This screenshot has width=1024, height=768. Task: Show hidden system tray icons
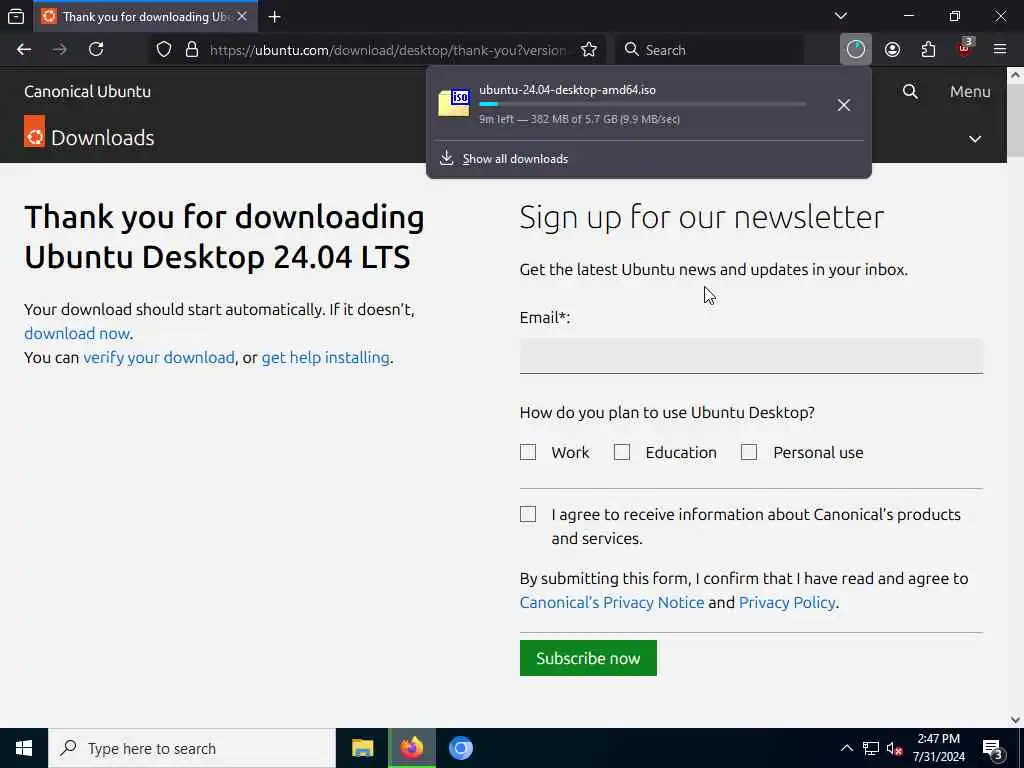[846, 748]
